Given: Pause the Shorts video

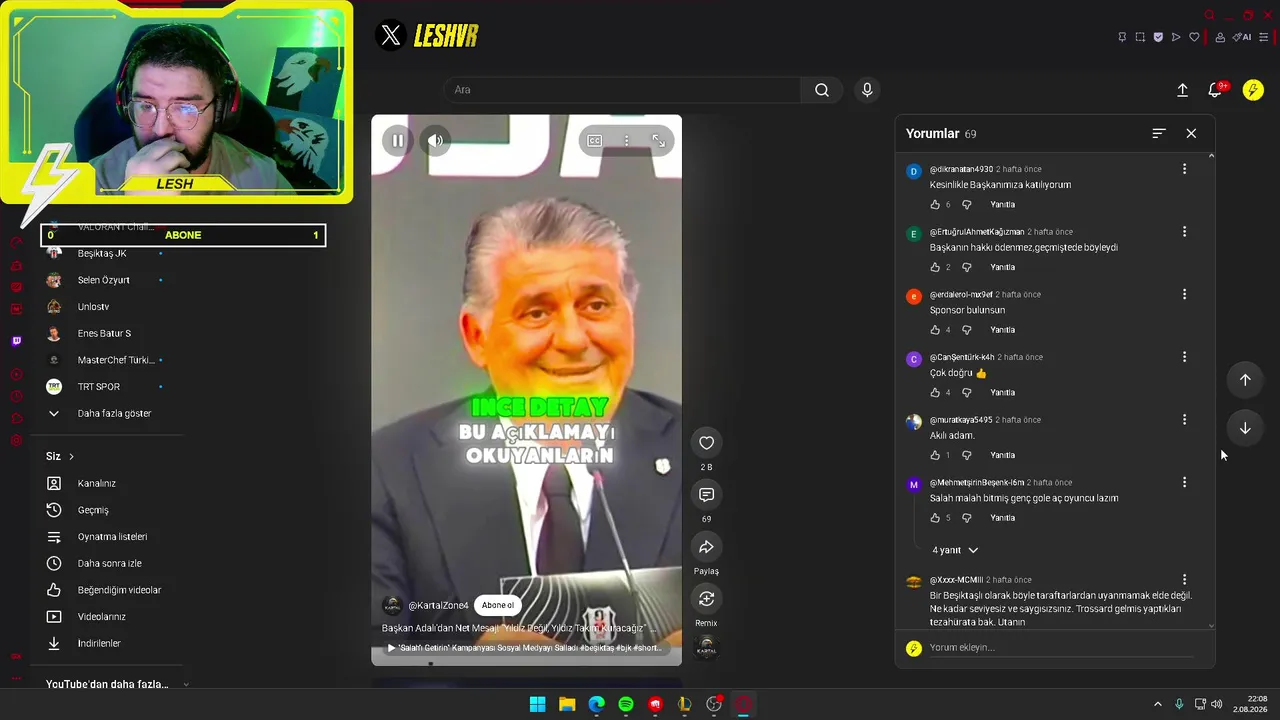Looking at the screenshot, I should point(397,141).
